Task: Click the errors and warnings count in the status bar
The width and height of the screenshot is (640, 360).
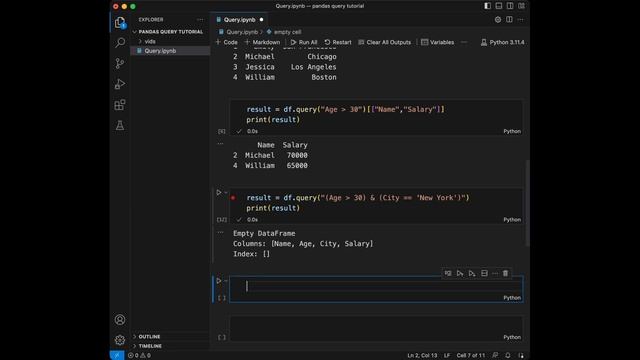Action: [139, 356]
